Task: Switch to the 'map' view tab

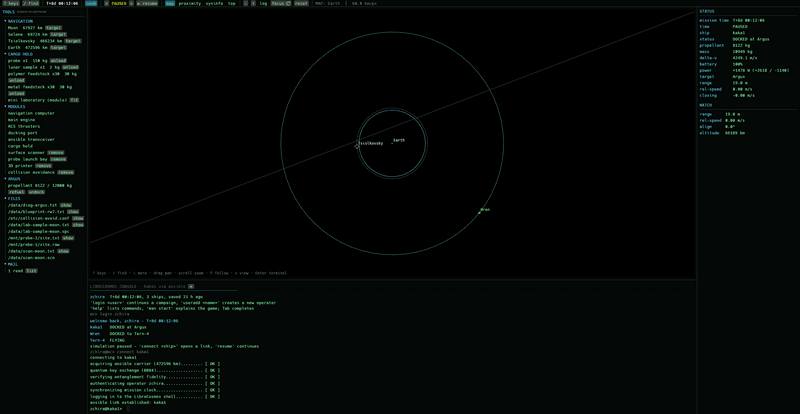Action: 170,3
